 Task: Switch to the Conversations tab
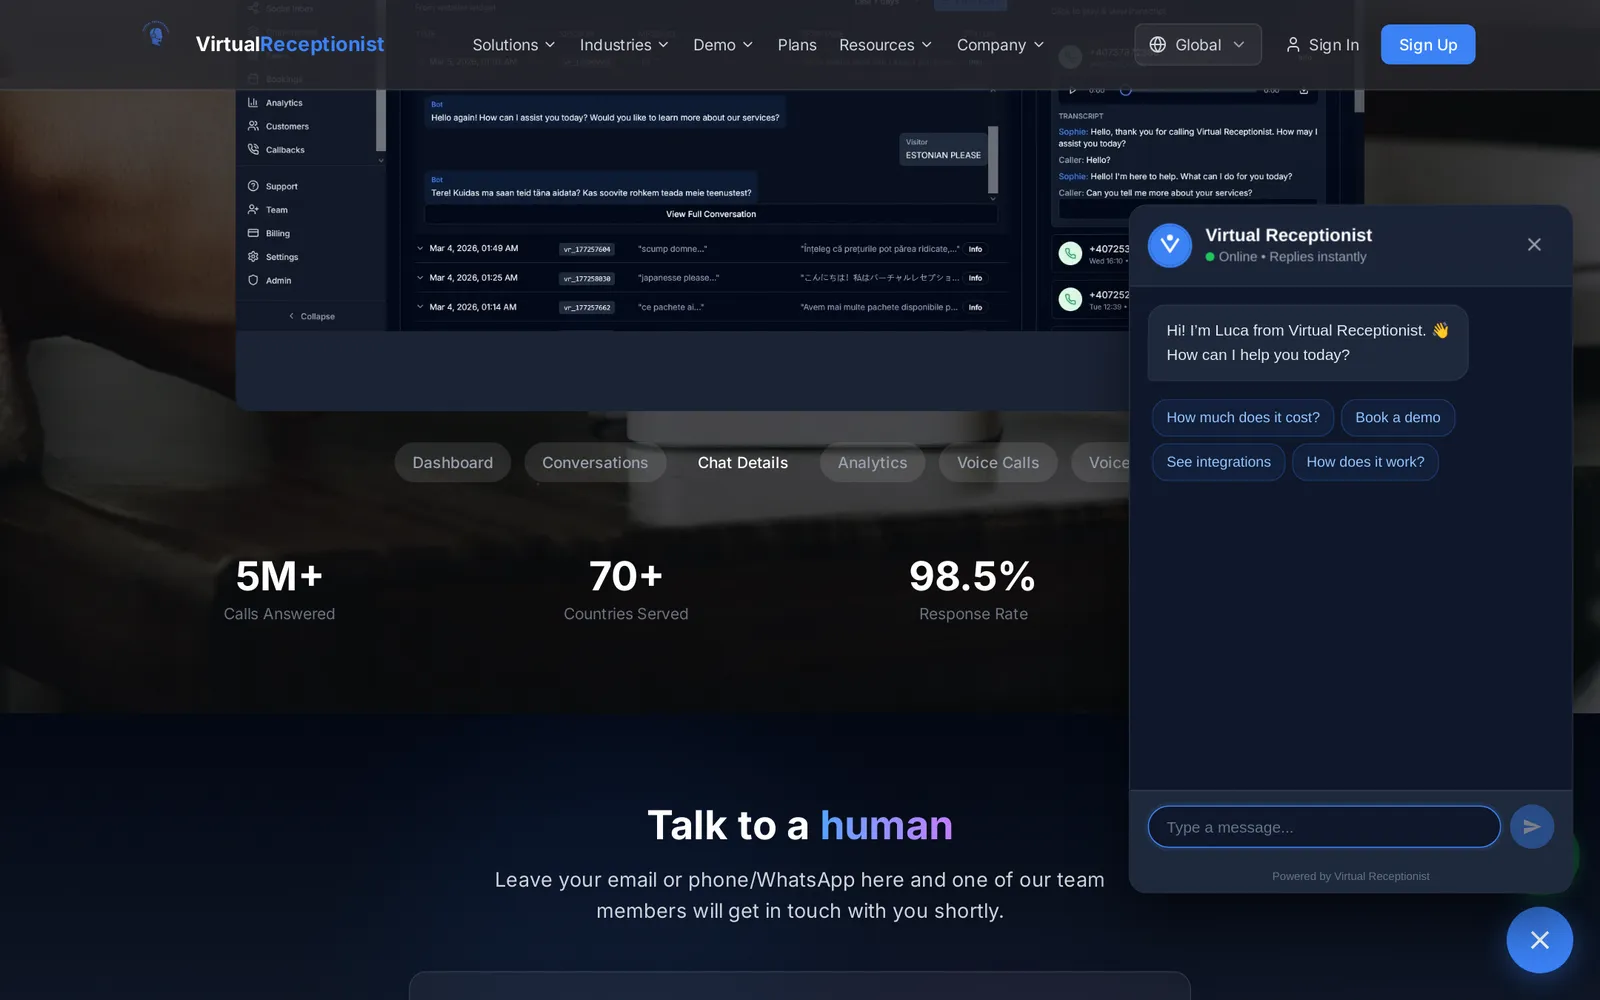(595, 463)
